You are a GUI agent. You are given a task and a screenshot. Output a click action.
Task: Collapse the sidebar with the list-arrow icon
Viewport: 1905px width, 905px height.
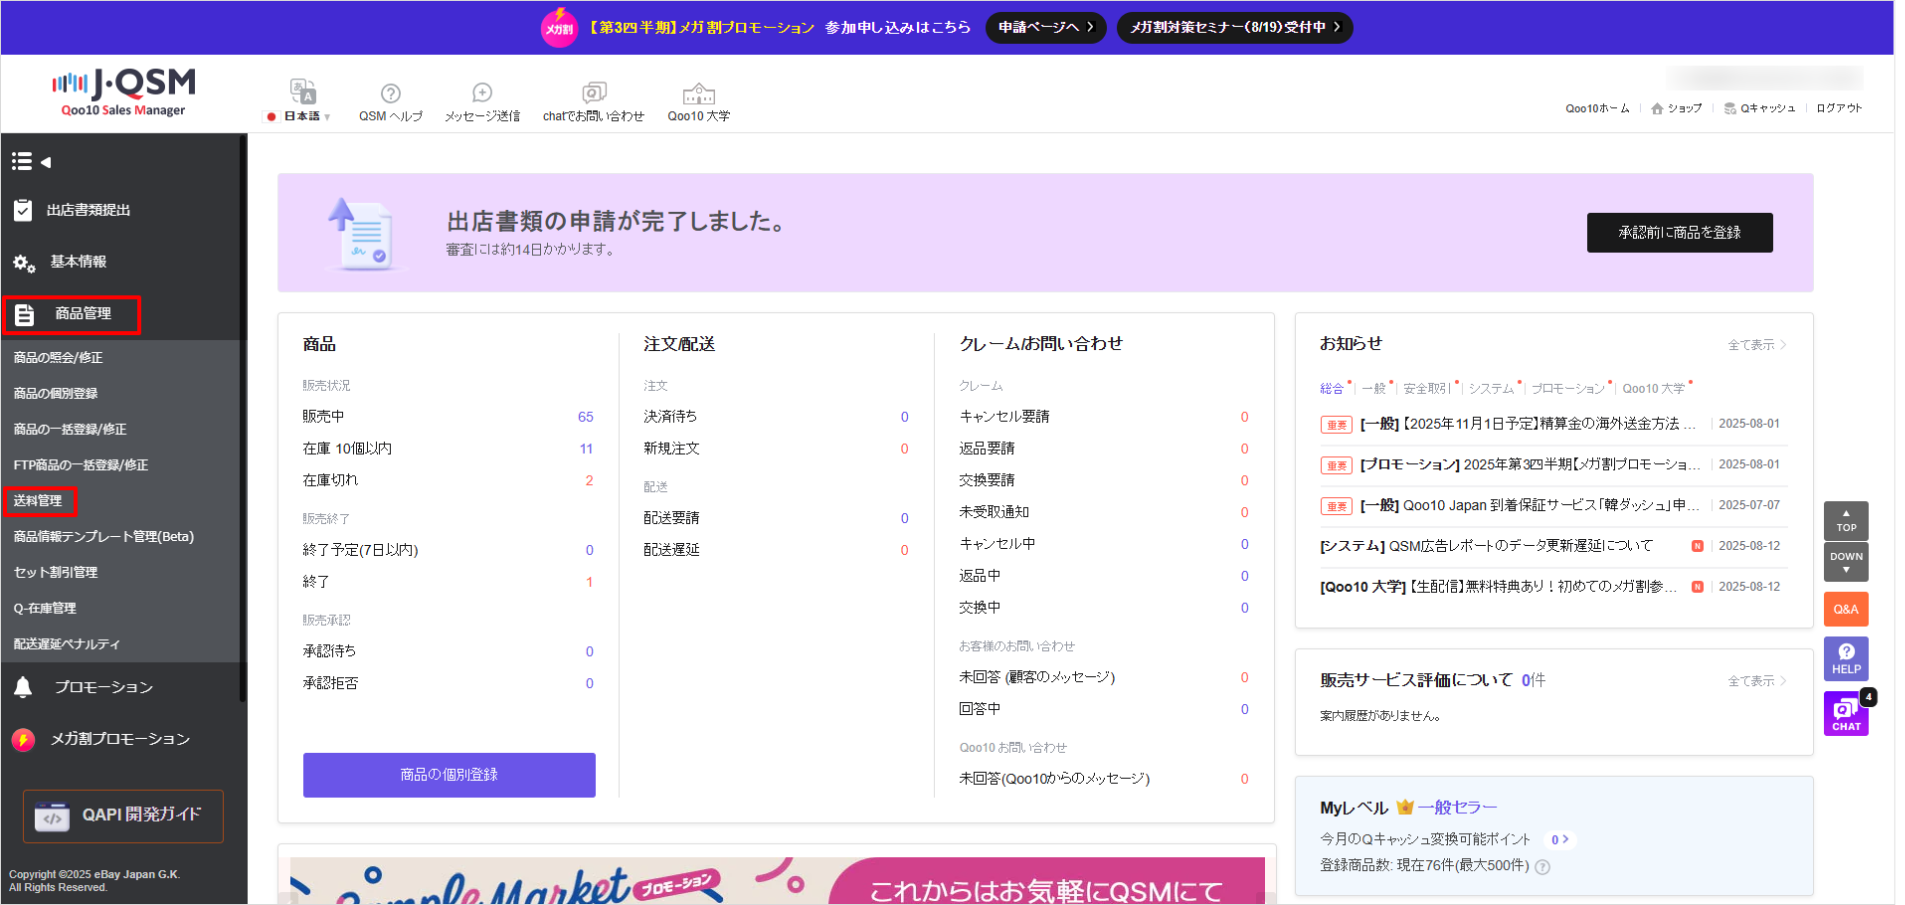click(31, 161)
